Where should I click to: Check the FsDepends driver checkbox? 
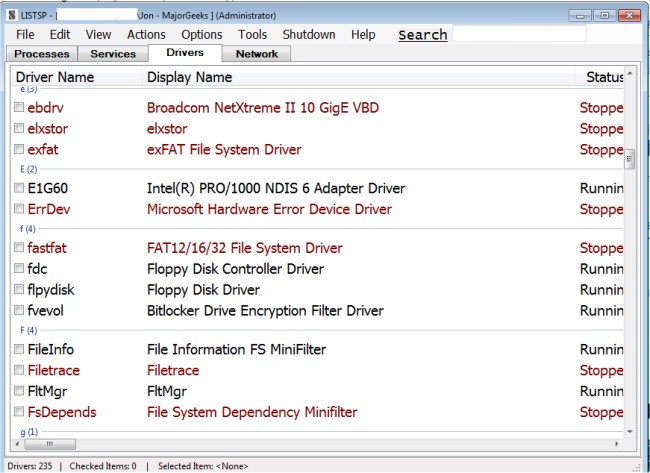pyautogui.click(x=19, y=412)
